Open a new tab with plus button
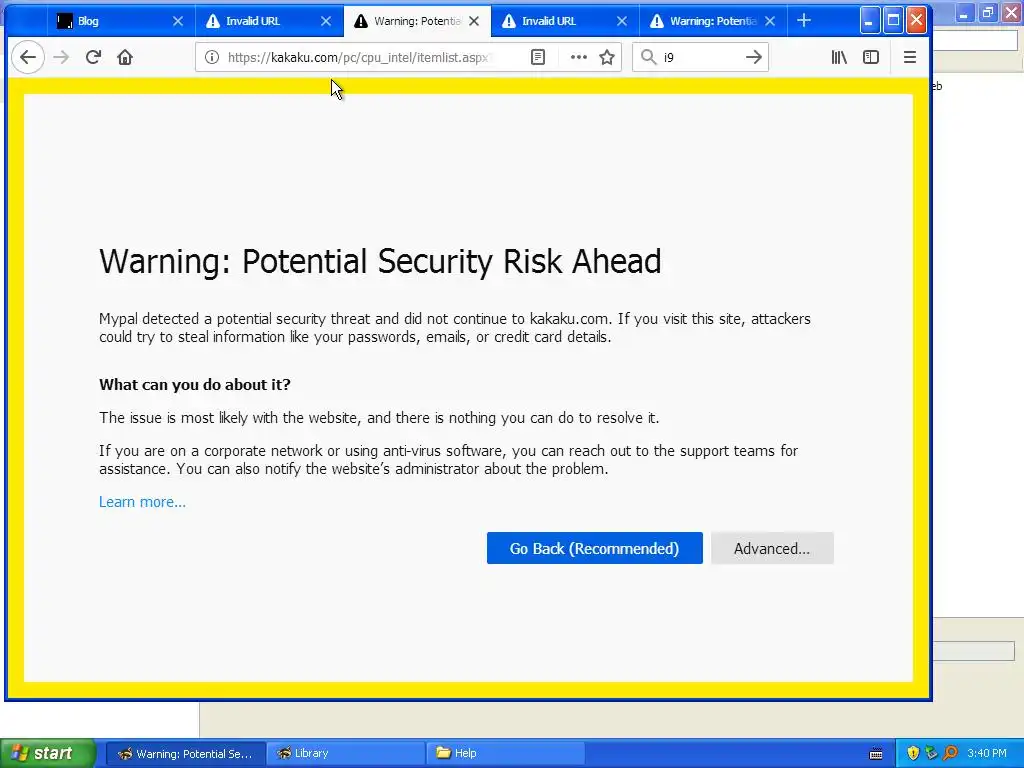This screenshot has height=768, width=1024. [804, 21]
